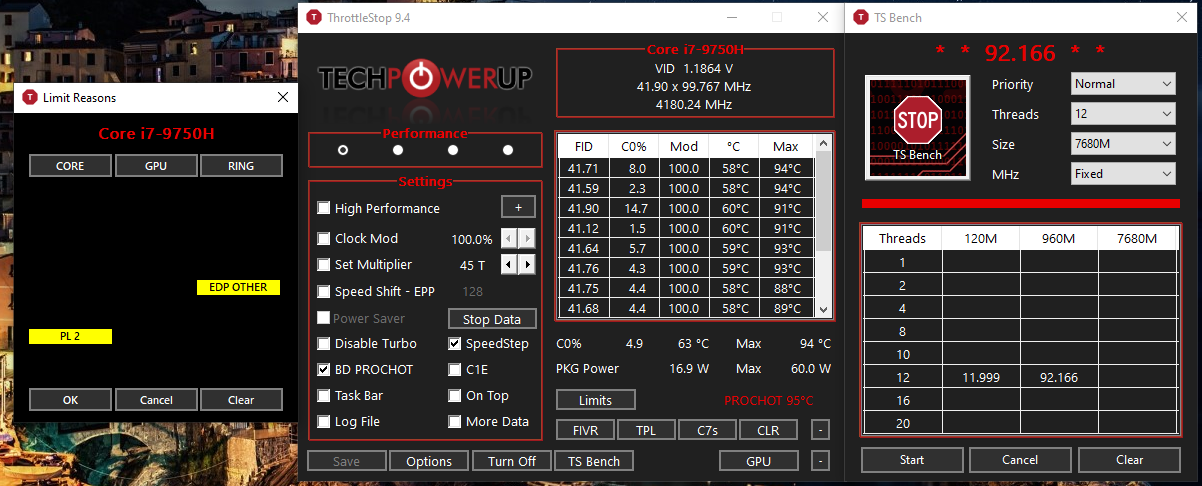Enable the Log File checkbox
The width and height of the screenshot is (1202, 486).
click(x=323, y=421)
